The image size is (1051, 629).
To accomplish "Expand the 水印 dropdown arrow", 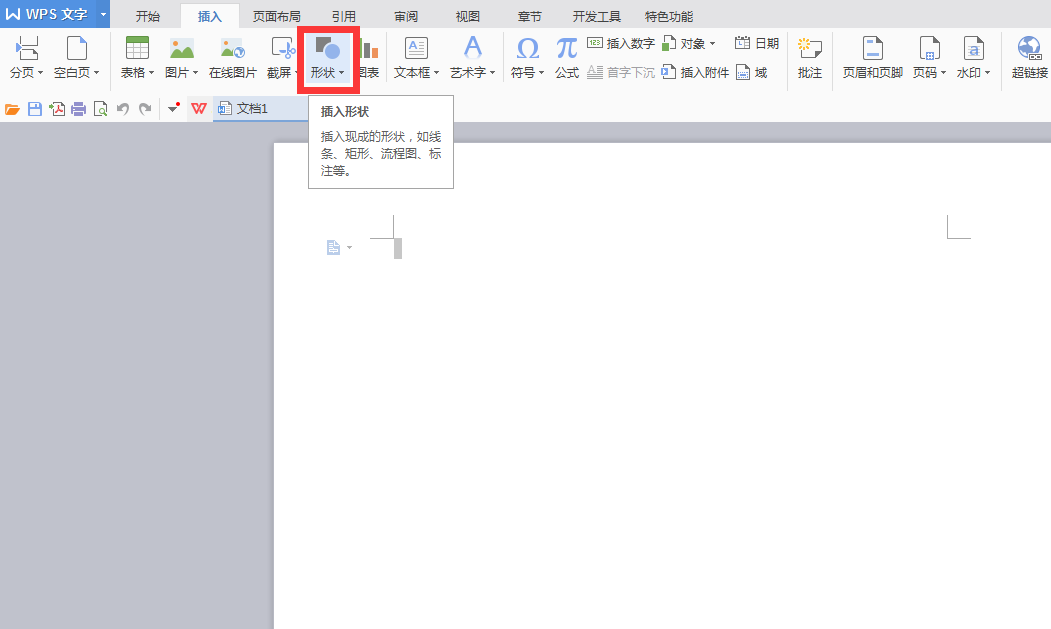I will pos(987,72).
